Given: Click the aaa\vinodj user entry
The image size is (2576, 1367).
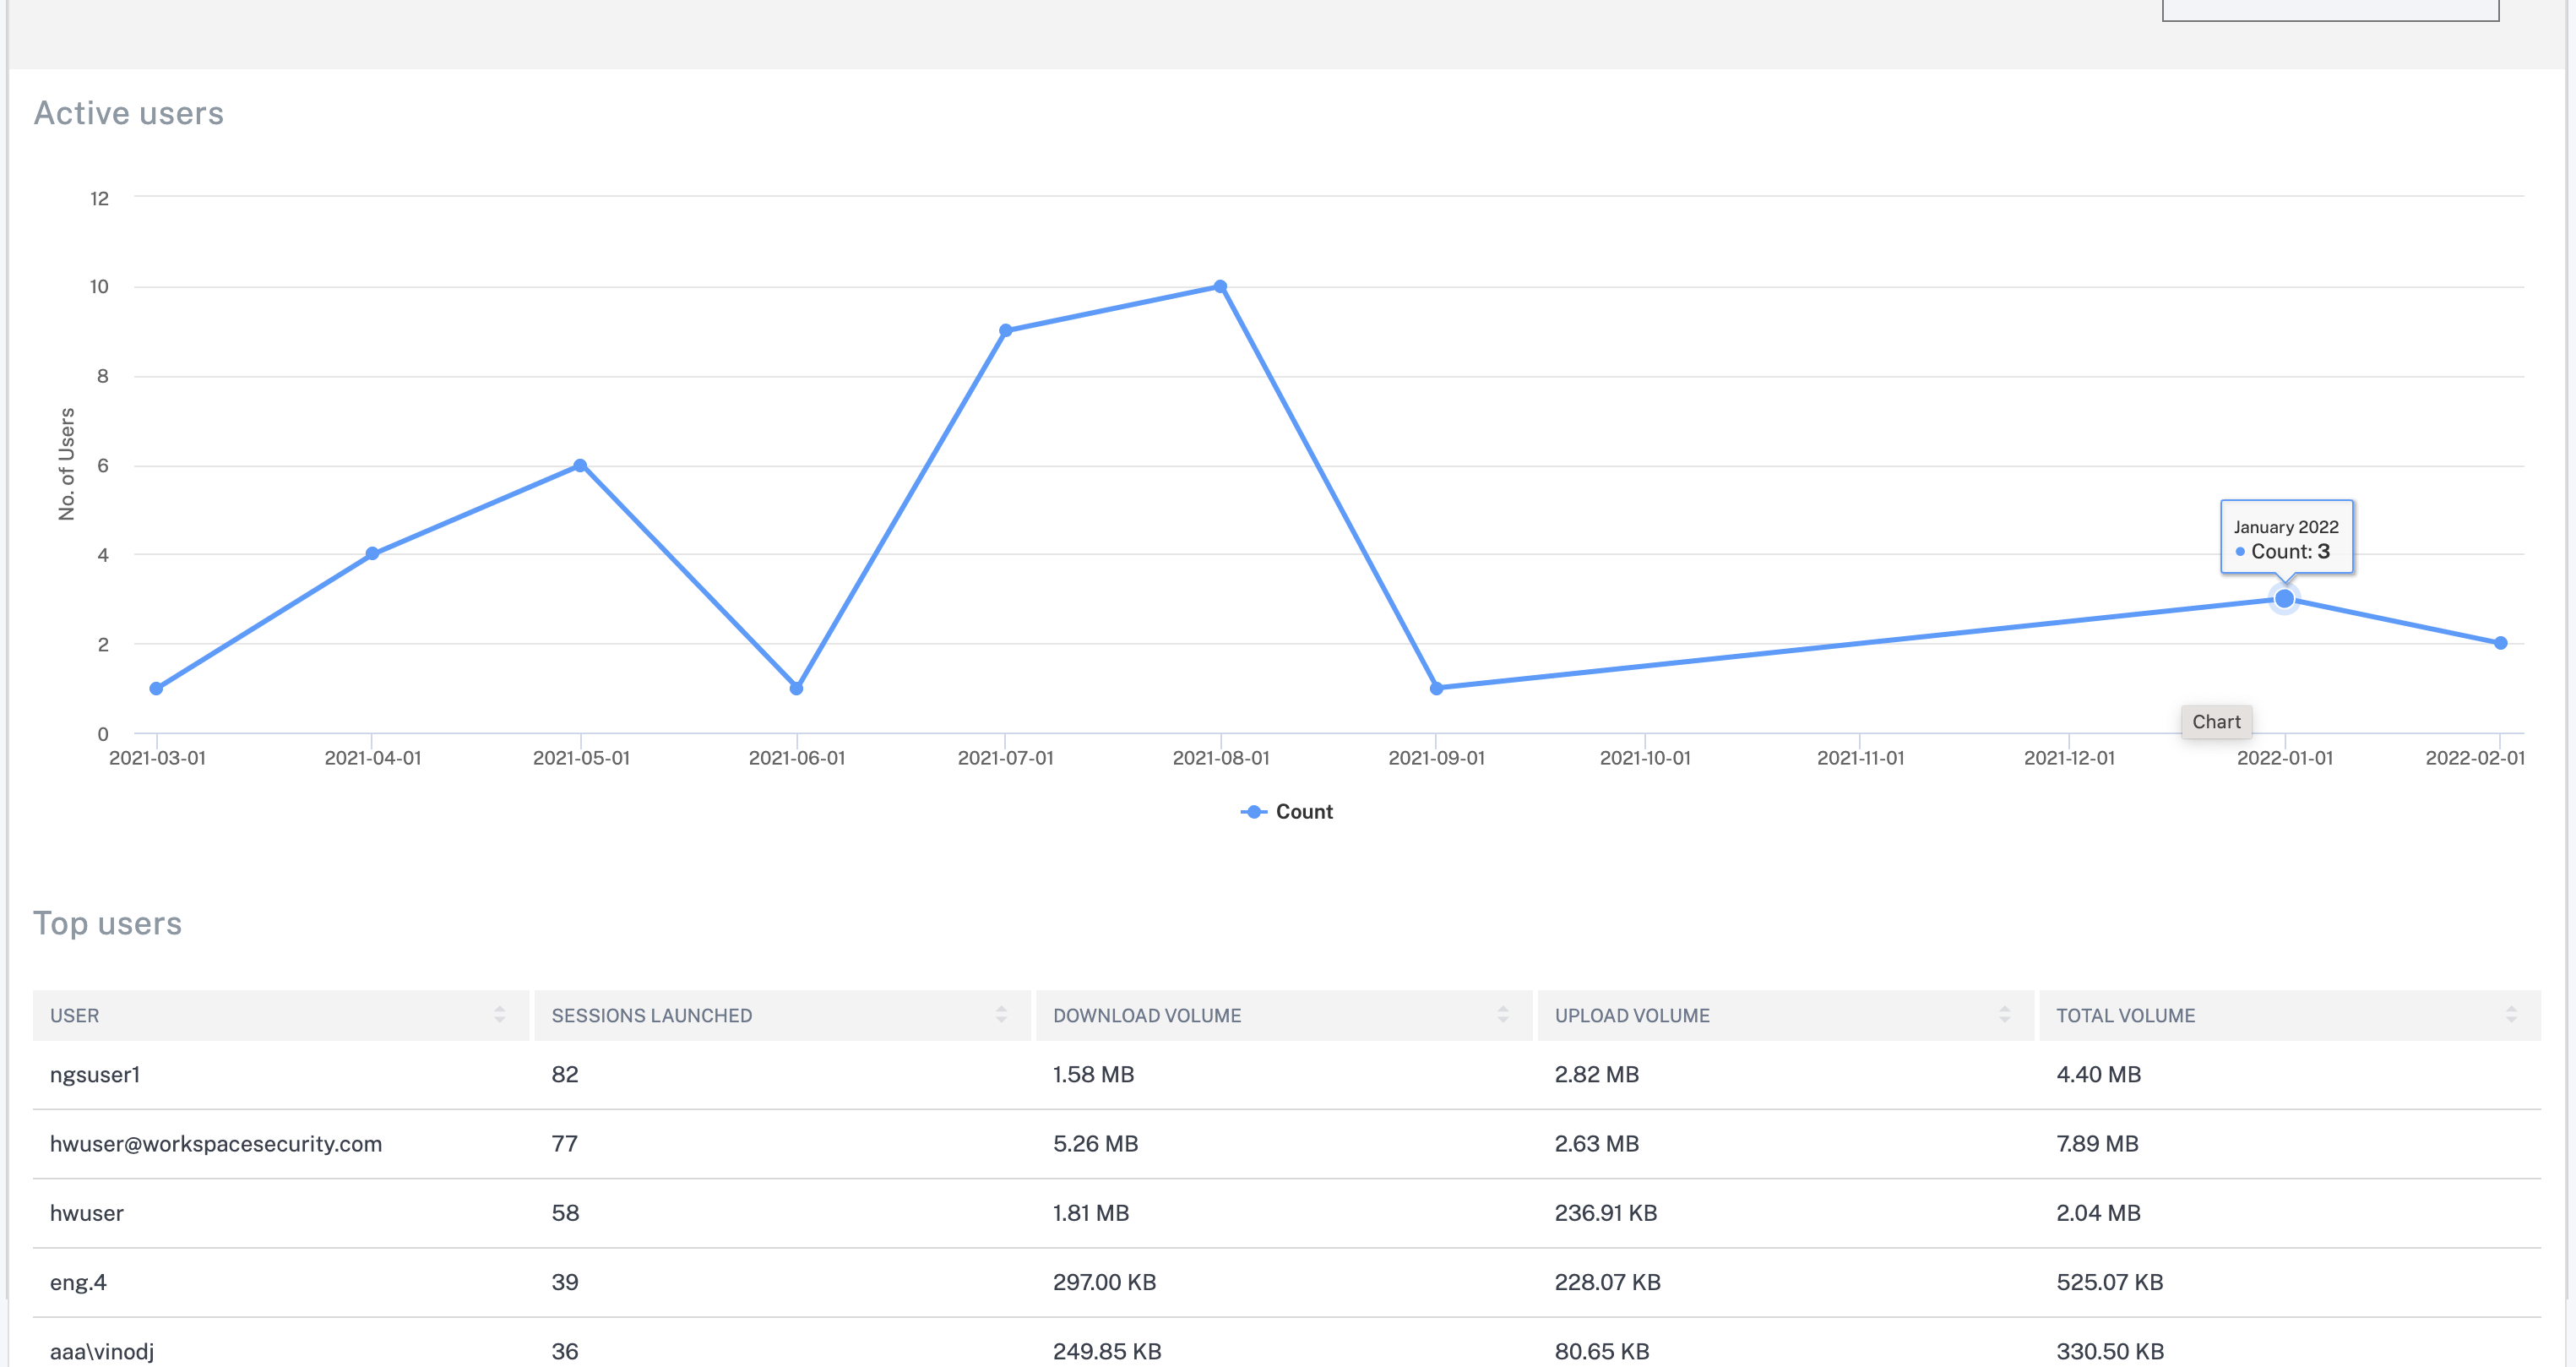Looking at the screenshot, I should point(102,1351).
